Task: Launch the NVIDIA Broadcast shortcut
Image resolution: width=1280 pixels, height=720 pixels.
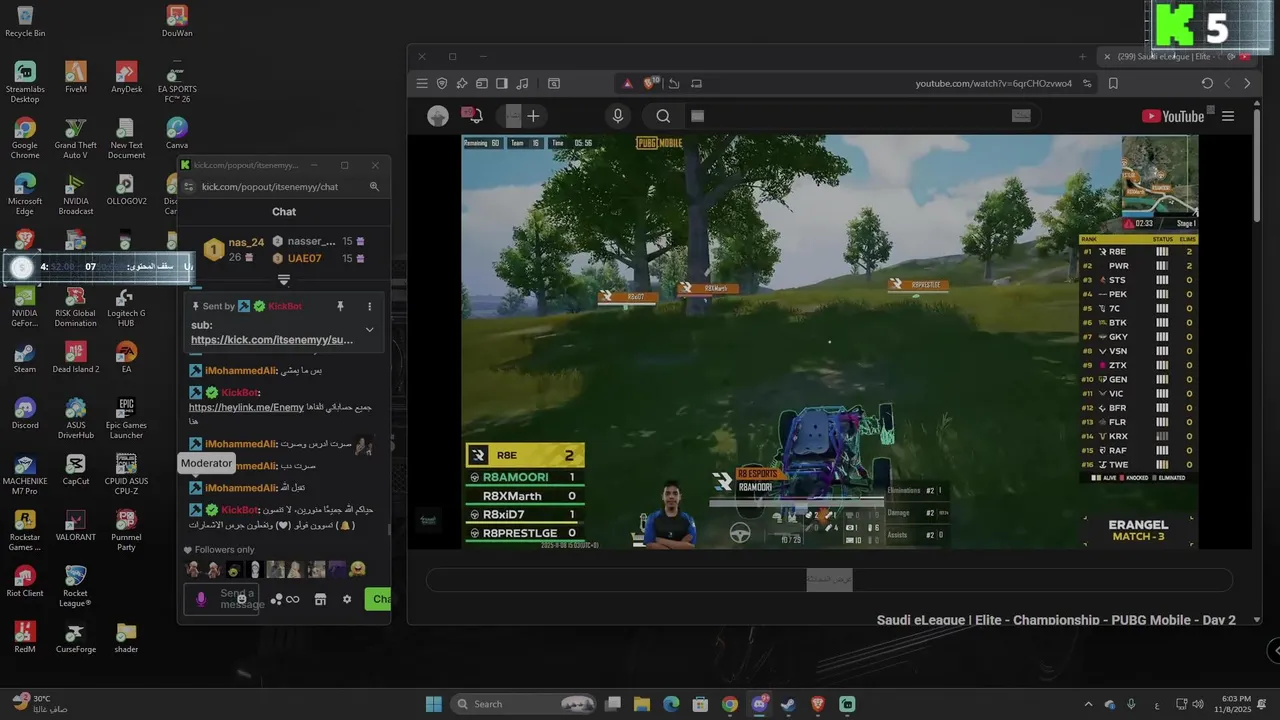Action: (x=76, y=194)
